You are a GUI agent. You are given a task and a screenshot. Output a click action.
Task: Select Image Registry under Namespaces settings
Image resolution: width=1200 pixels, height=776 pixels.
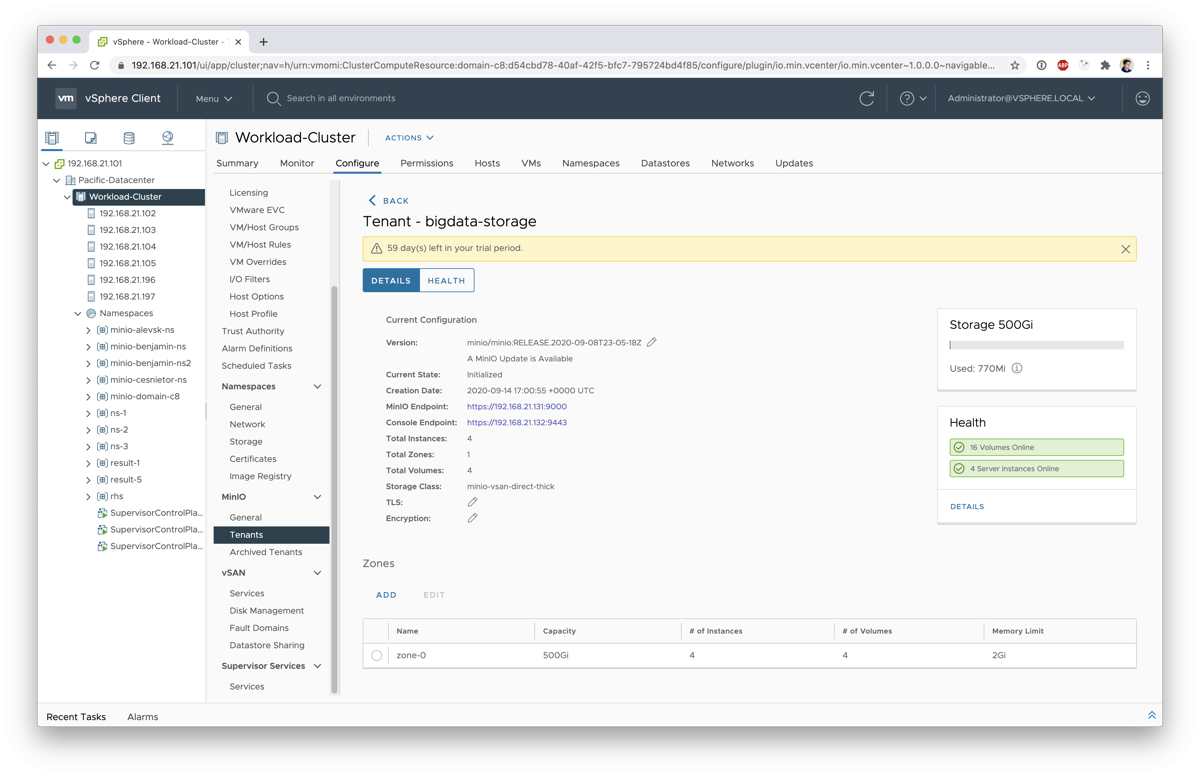click(261, 477)
